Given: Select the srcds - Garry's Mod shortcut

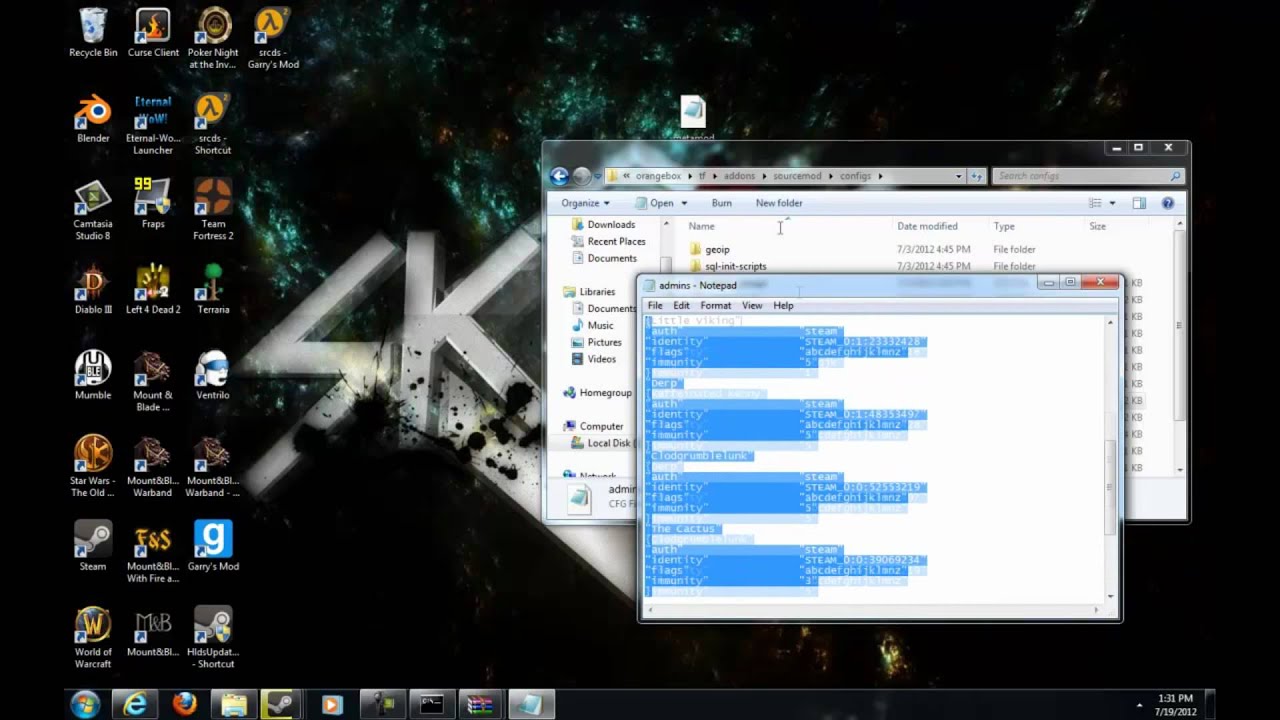Looking at the screenshot, I should (x=273, y=39).
